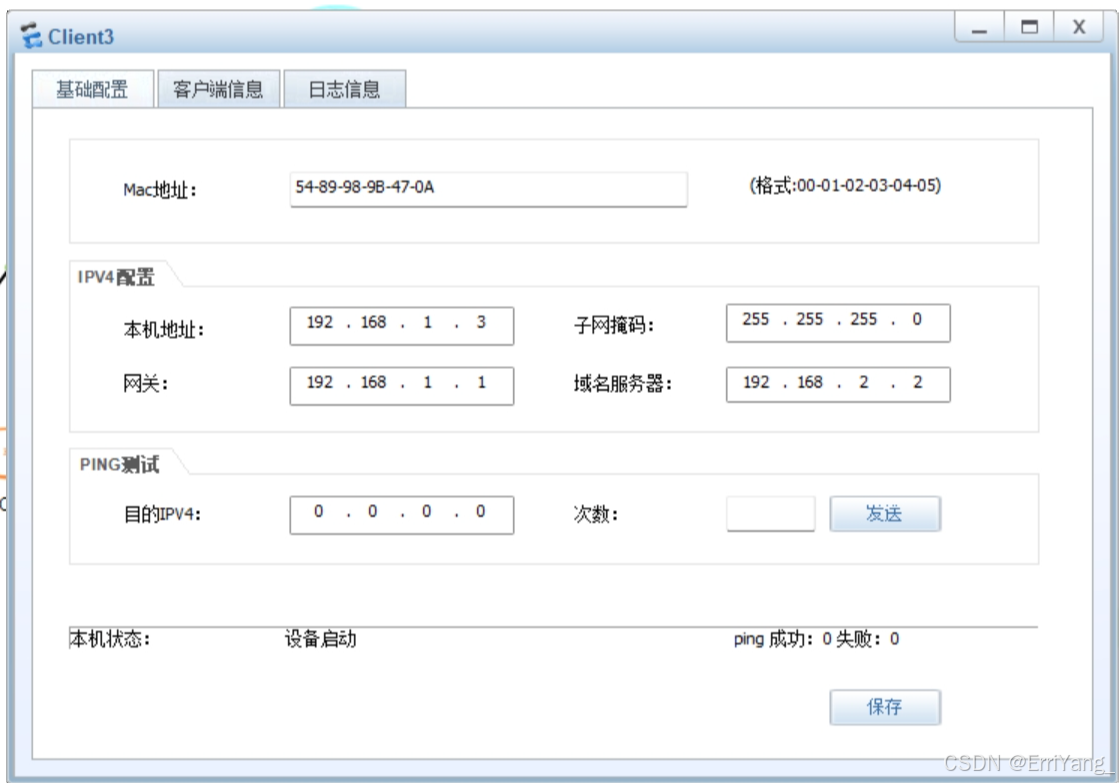Click the 次数: label

pos(596,514)
